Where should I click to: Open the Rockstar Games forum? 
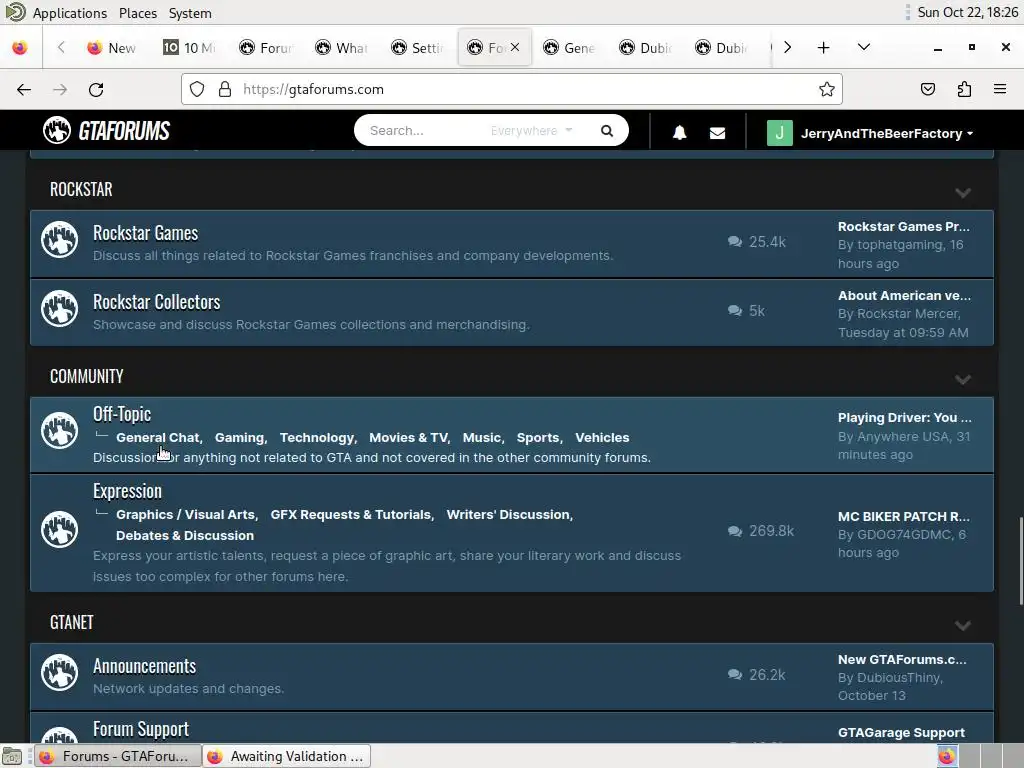pos(145,233)
